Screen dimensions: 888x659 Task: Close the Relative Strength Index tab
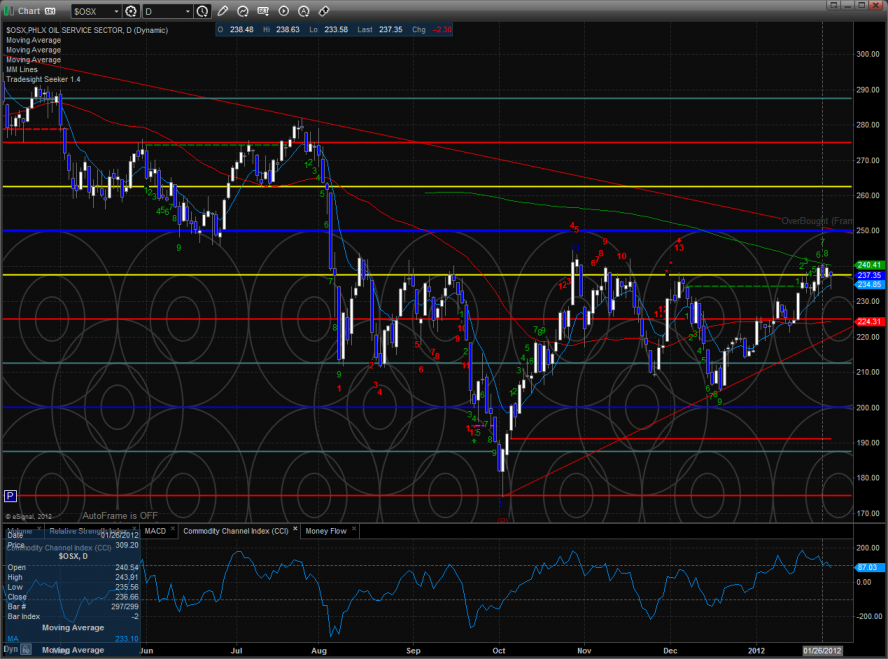134,529
